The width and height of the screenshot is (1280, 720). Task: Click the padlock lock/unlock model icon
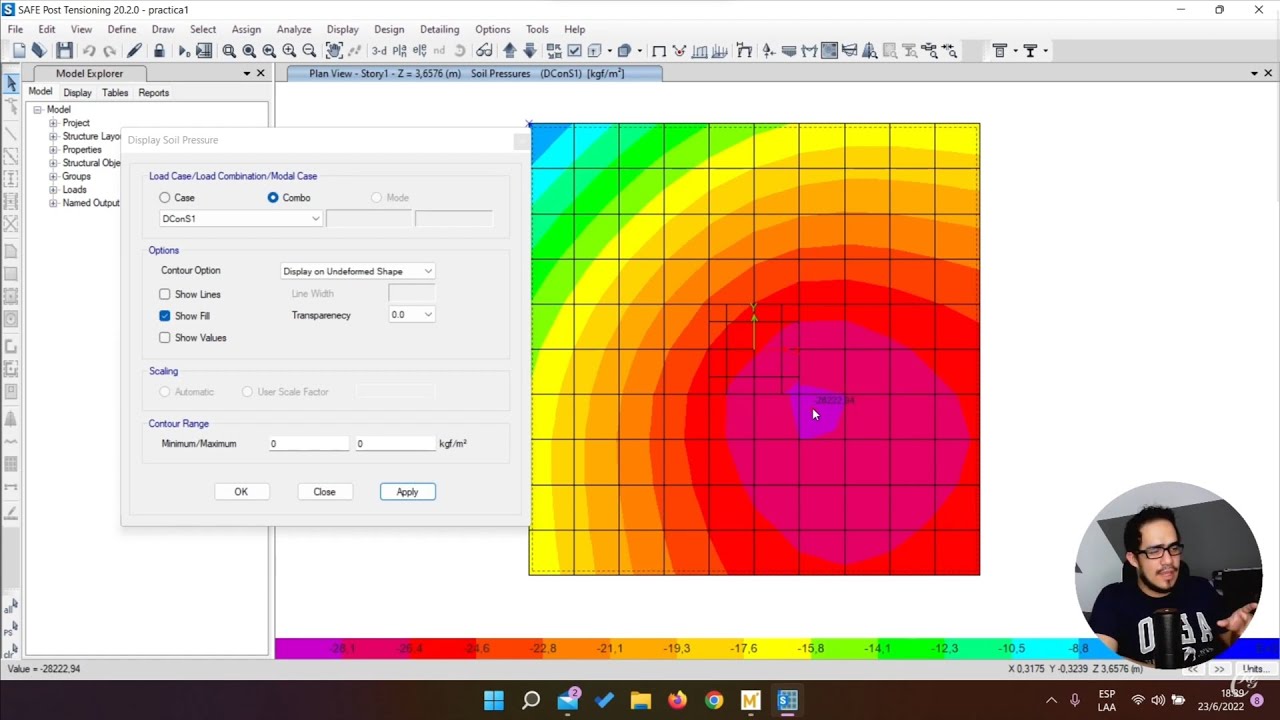click(159, 51)
